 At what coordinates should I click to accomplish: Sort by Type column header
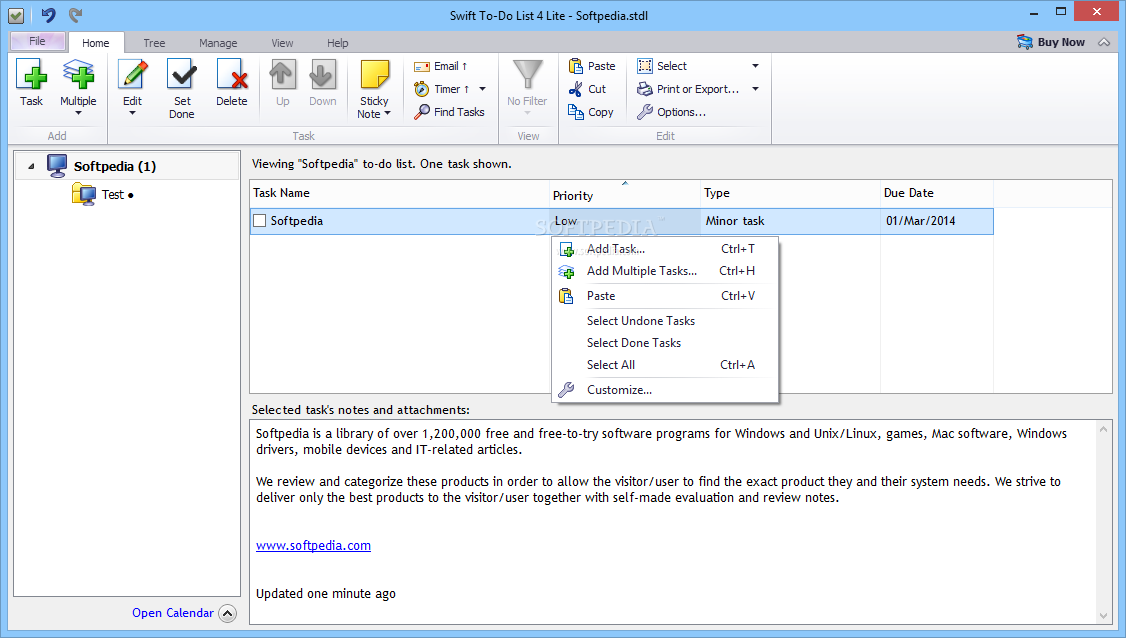(x=790, y=193)
